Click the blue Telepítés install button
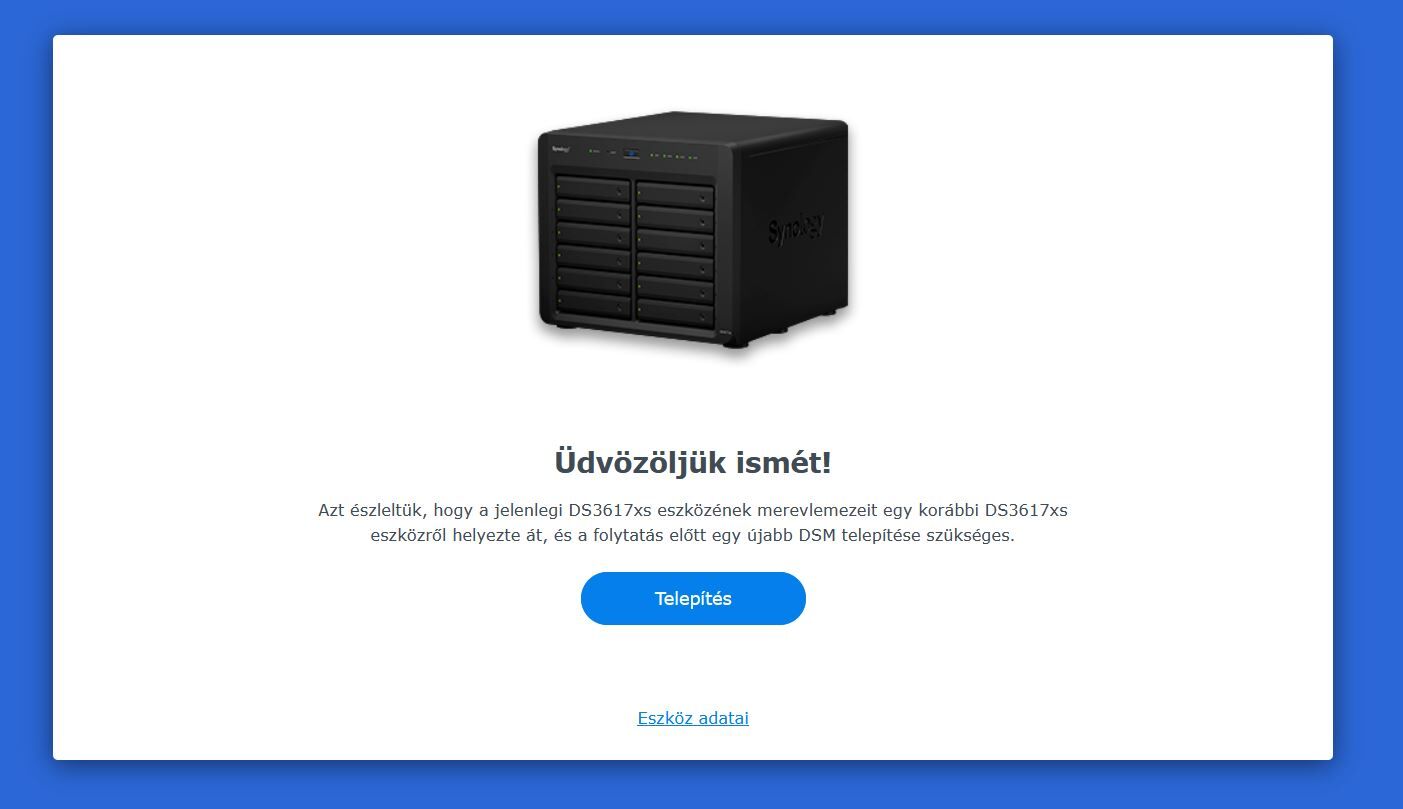The image size is (1403, 809). tap(693, 598)
